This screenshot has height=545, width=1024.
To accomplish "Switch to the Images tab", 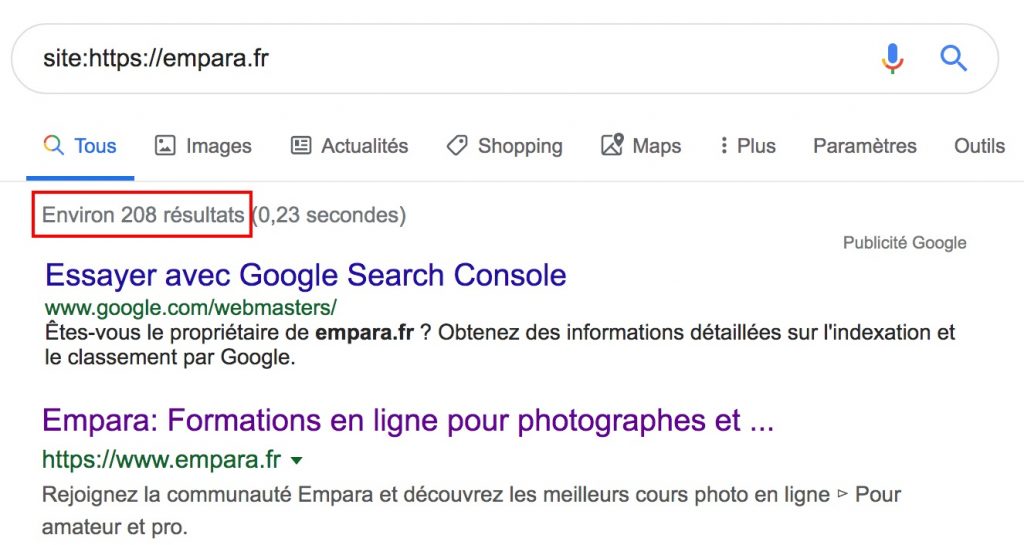I will click(x=218, y=146).
